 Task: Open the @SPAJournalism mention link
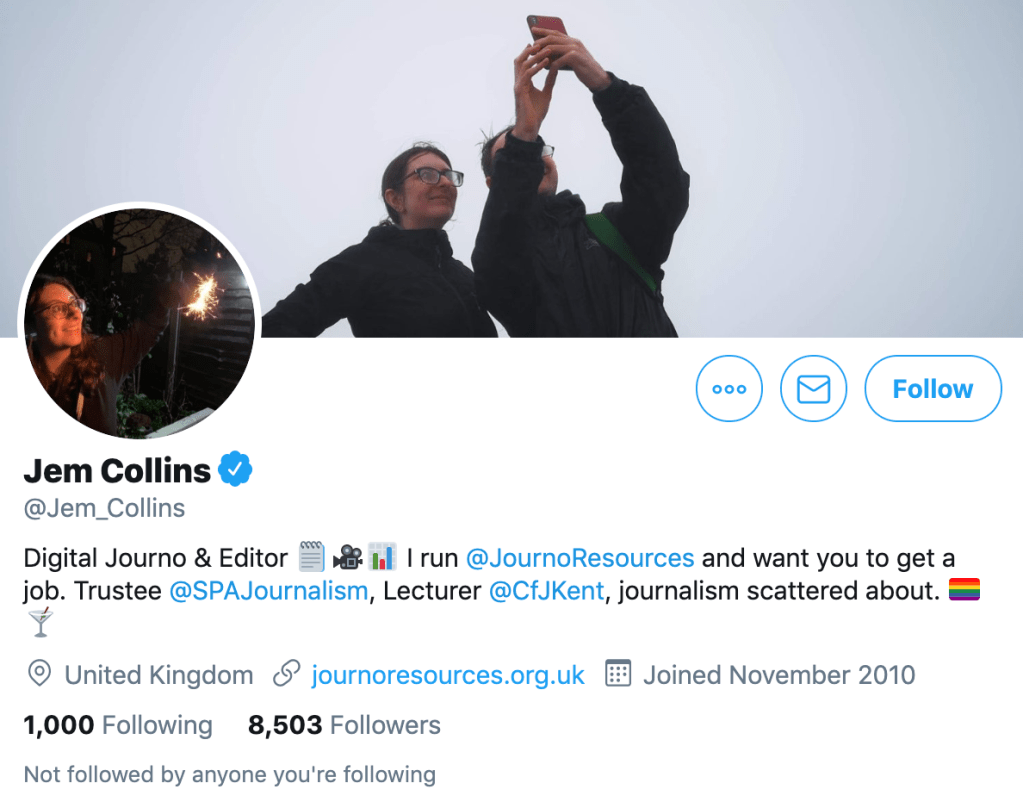268,591
